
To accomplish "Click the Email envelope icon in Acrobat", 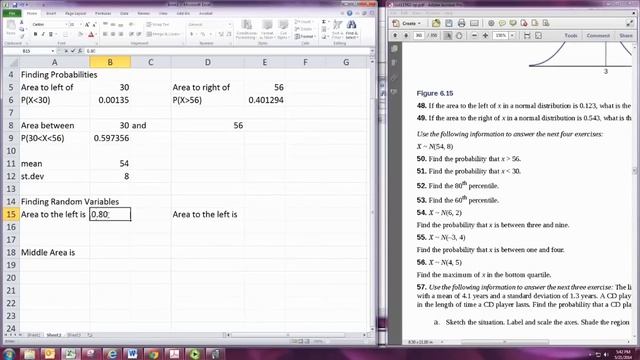I will tap(474, 23).
